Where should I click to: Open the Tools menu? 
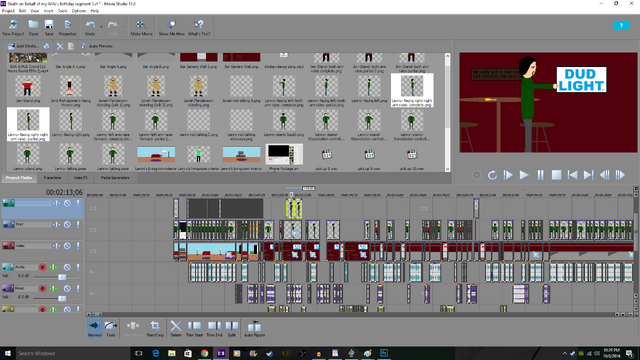62,11
